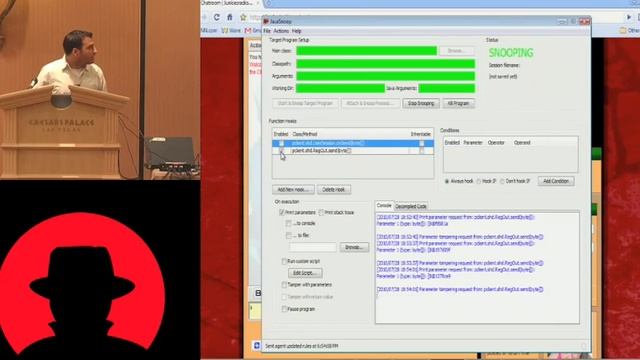Select the Hook if radio button
Image resolution: width=640 pixels, height=360 pixels.
[479, 181]
